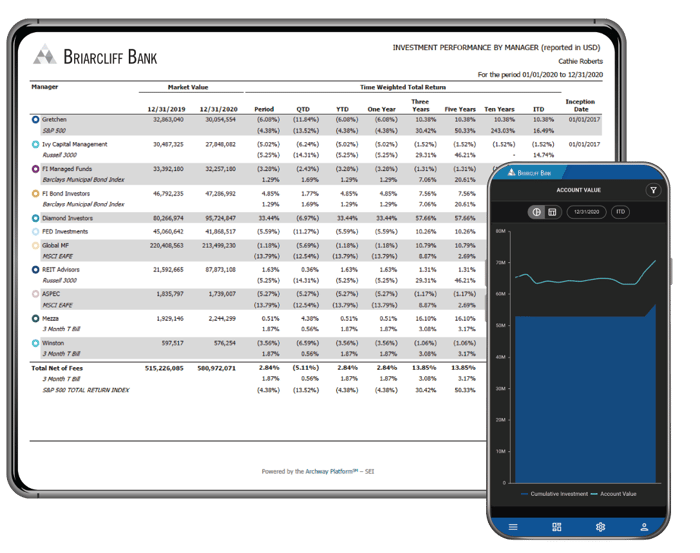The height and width of the screenshot is (553, 700).
Task: Click Diamond Investors circle marker
Action: coord(36,218)
